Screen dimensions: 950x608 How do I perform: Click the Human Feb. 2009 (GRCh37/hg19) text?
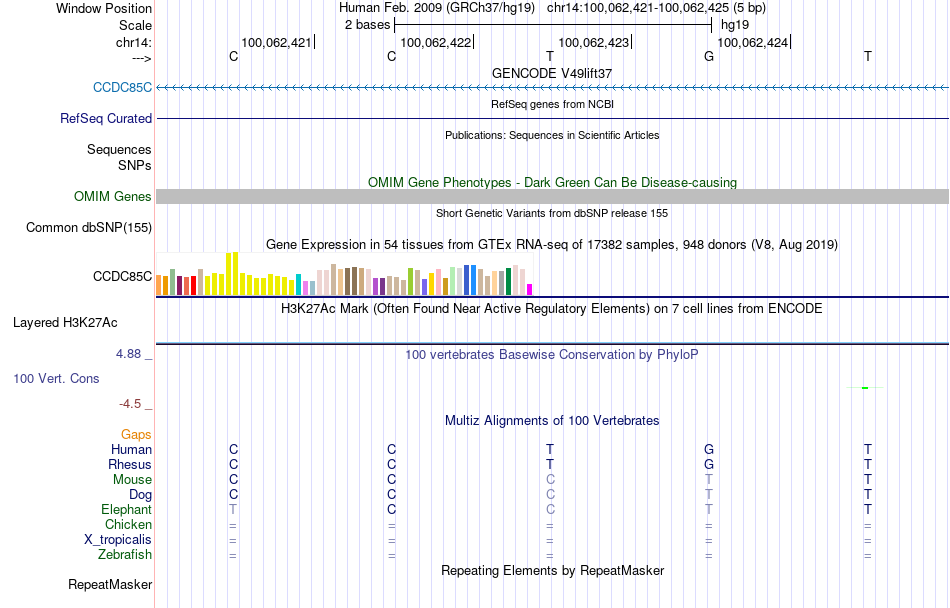[437, 8]
